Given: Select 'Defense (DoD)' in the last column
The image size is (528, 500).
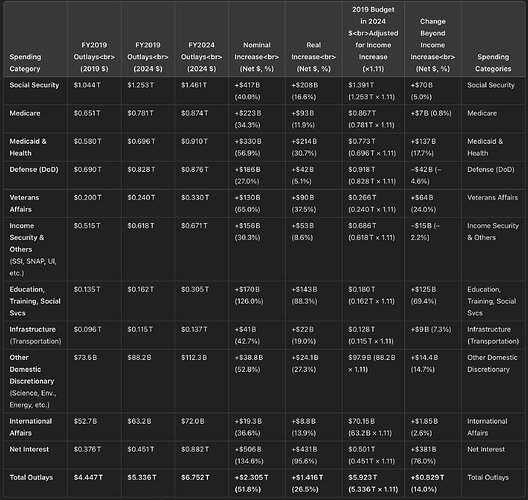Looking at the screenshot, I should tap(491, 170).
